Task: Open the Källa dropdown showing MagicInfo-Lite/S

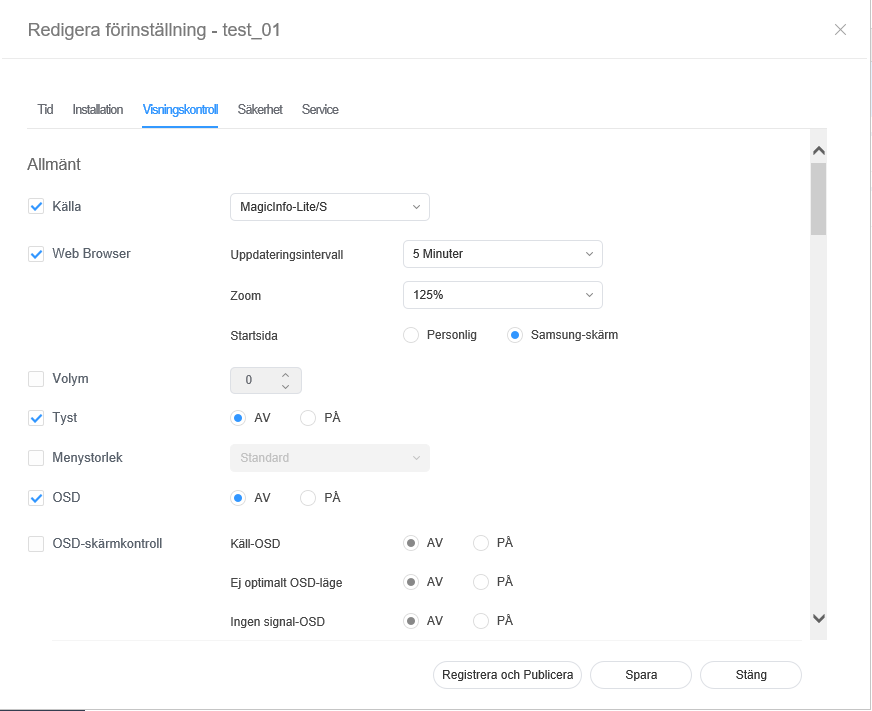Action: point(329,207)
